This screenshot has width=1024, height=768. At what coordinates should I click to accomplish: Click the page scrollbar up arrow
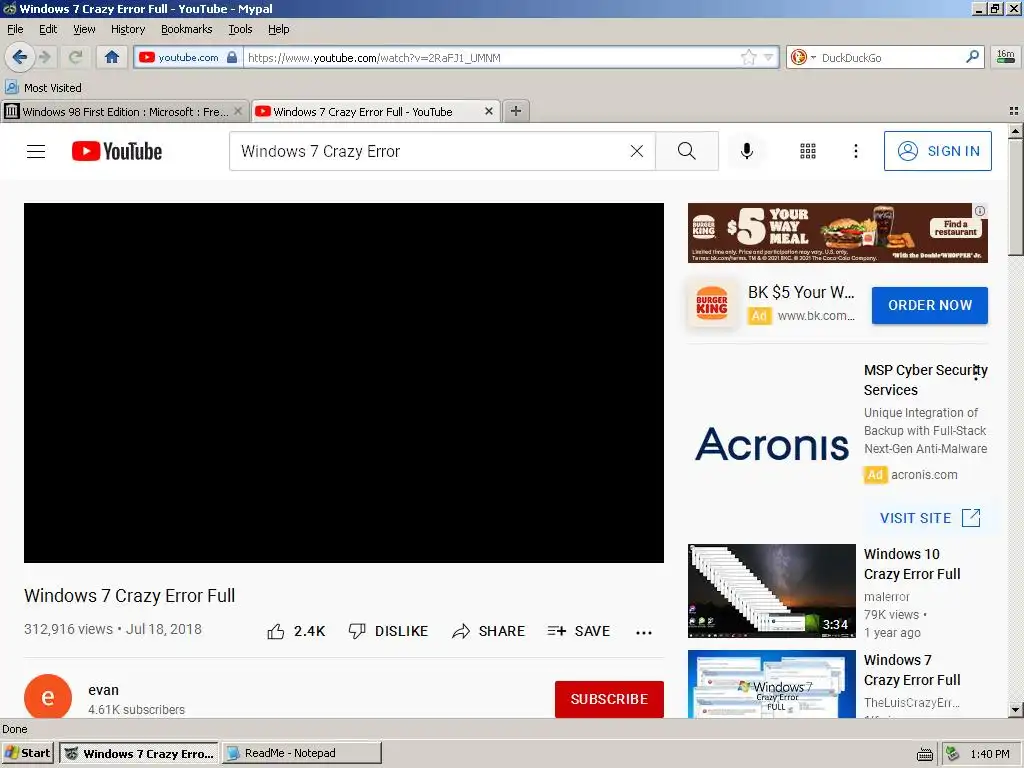point(1015,131)
